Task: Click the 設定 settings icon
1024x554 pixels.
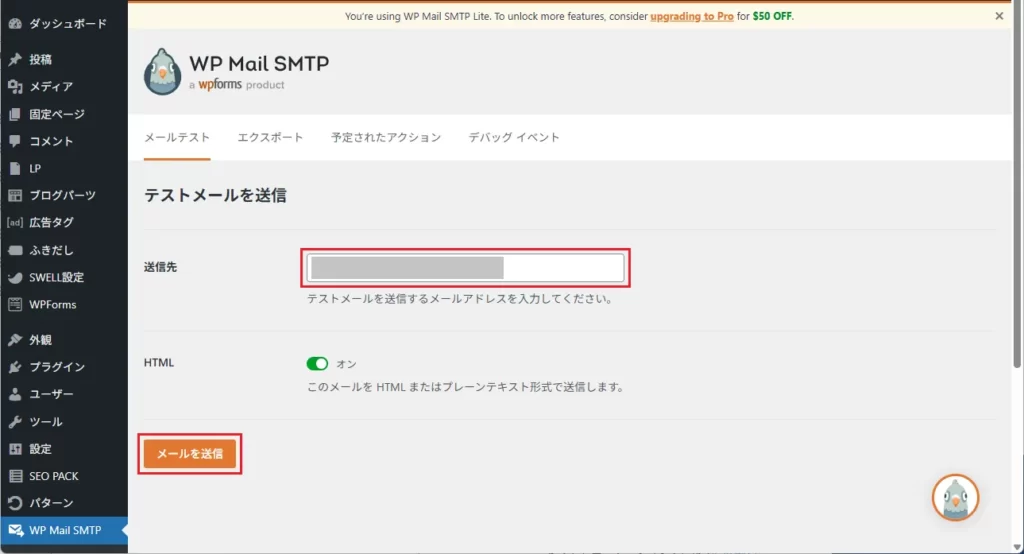Action: [15, 449]
